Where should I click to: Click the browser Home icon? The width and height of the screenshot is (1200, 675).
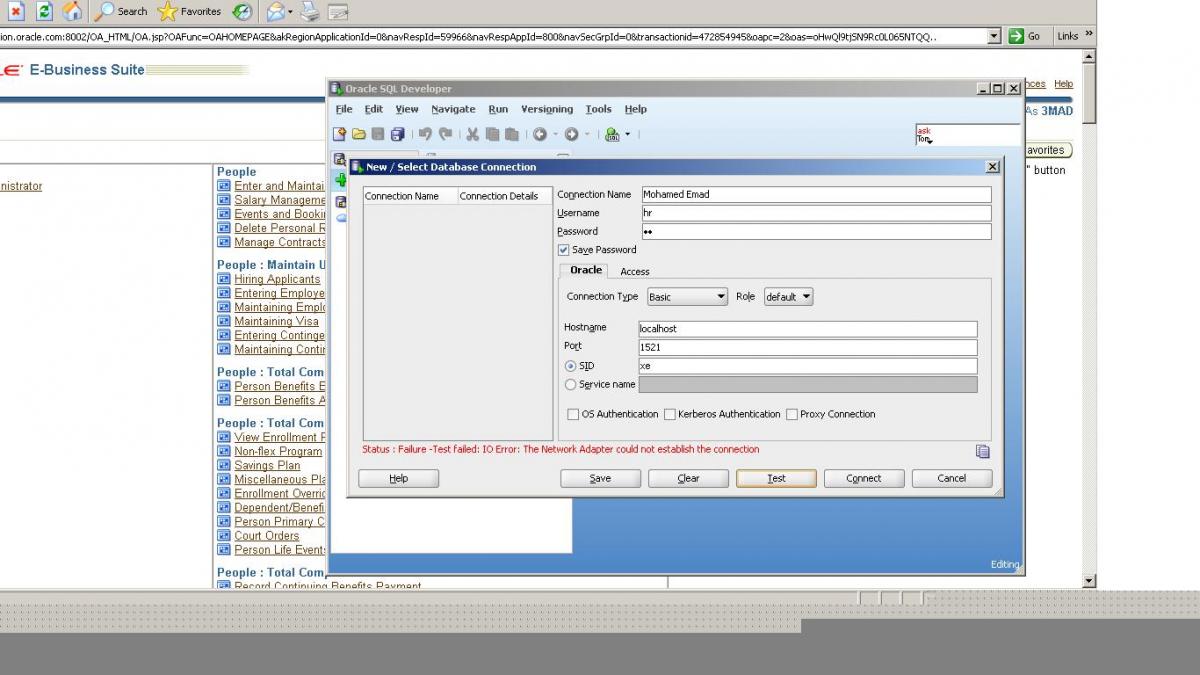click(72, 11)
